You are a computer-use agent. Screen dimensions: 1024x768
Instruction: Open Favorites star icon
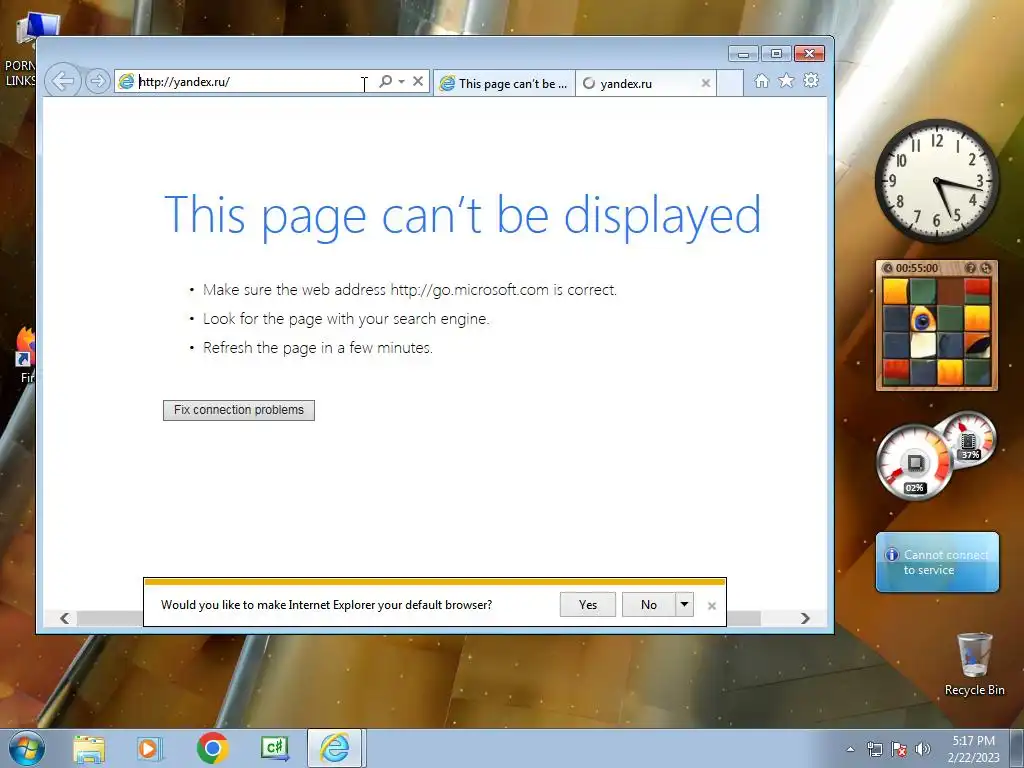point(786,80)
